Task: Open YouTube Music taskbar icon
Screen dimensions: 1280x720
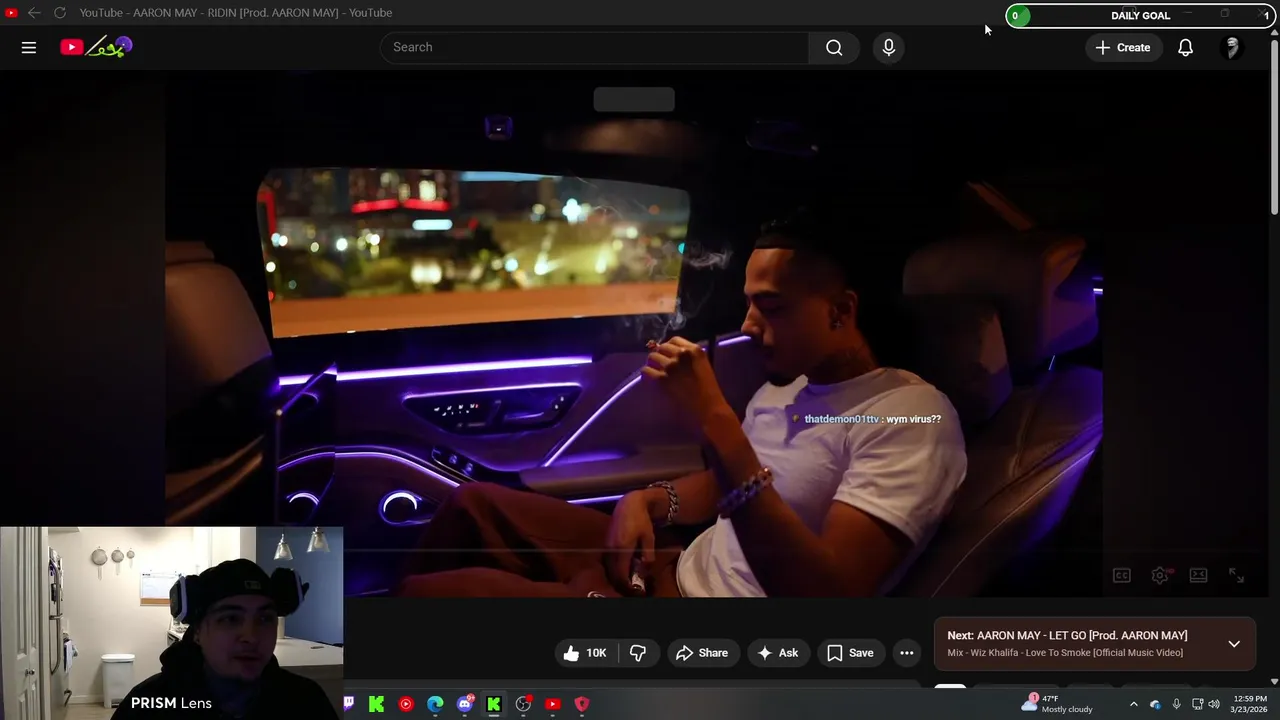Action: 406,704
